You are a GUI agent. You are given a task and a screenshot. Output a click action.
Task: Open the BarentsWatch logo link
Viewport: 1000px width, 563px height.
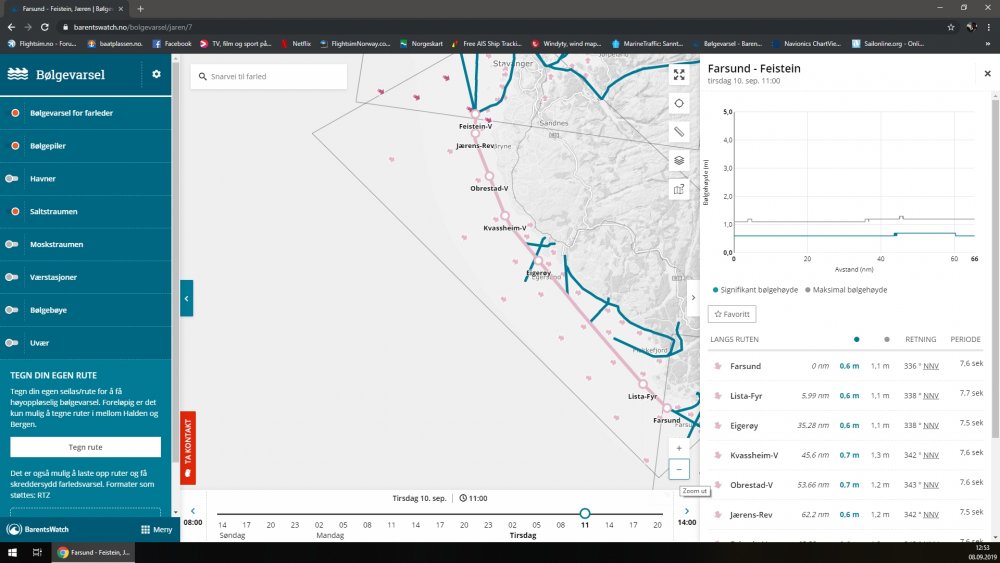(37, 529)
